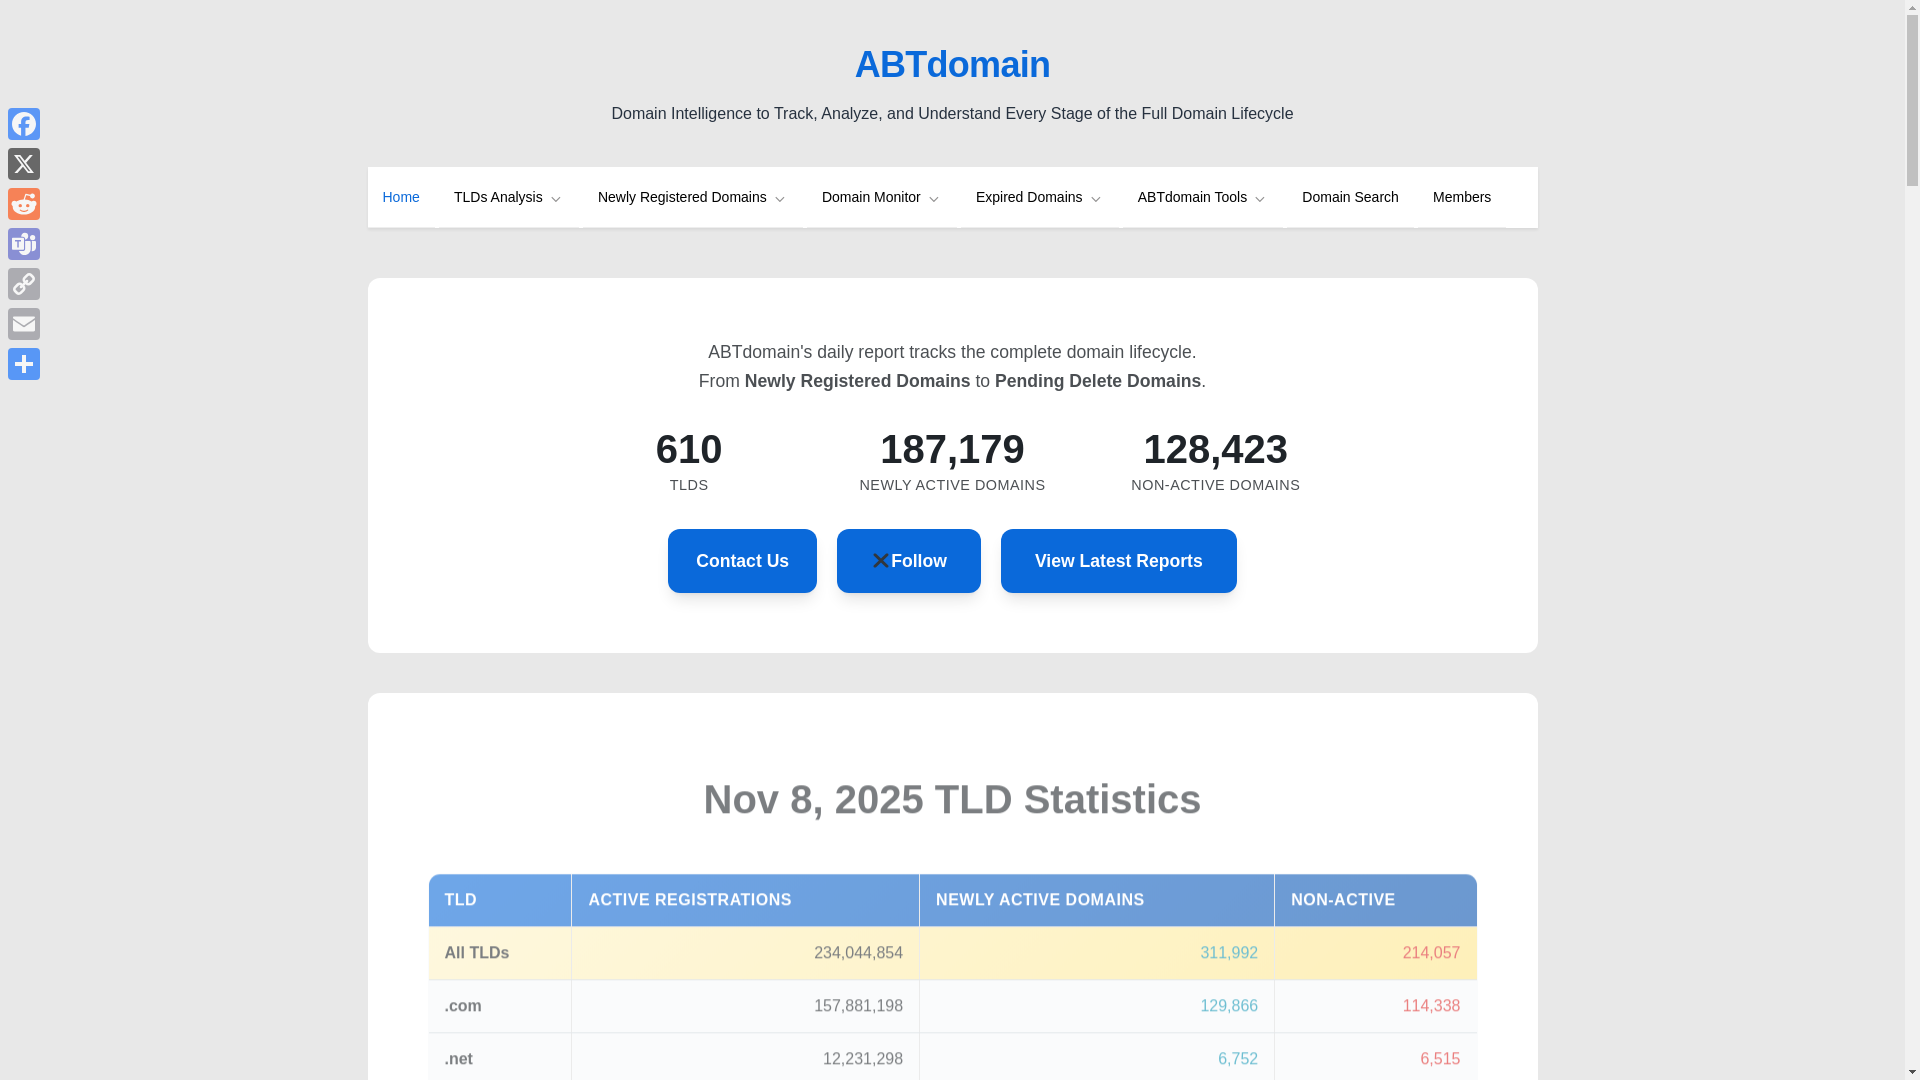Share page on X
Screen dimensions: 1920x1080
click(24, 164)
